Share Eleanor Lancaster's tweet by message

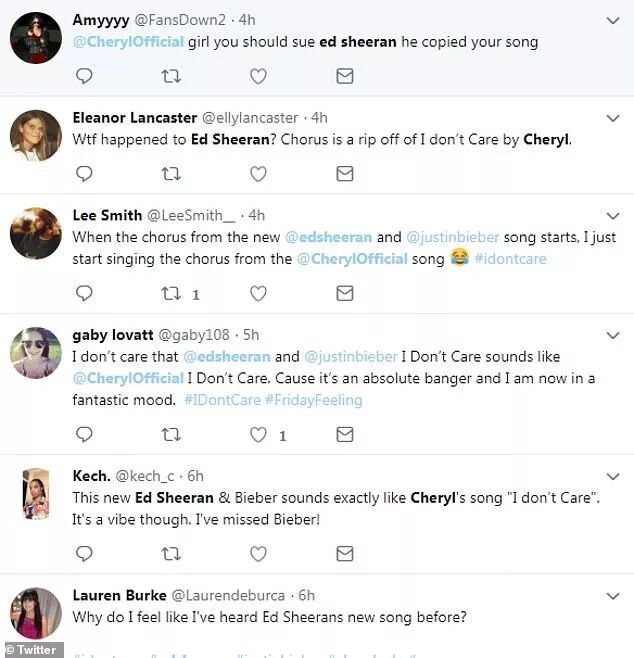pos(344,173)
